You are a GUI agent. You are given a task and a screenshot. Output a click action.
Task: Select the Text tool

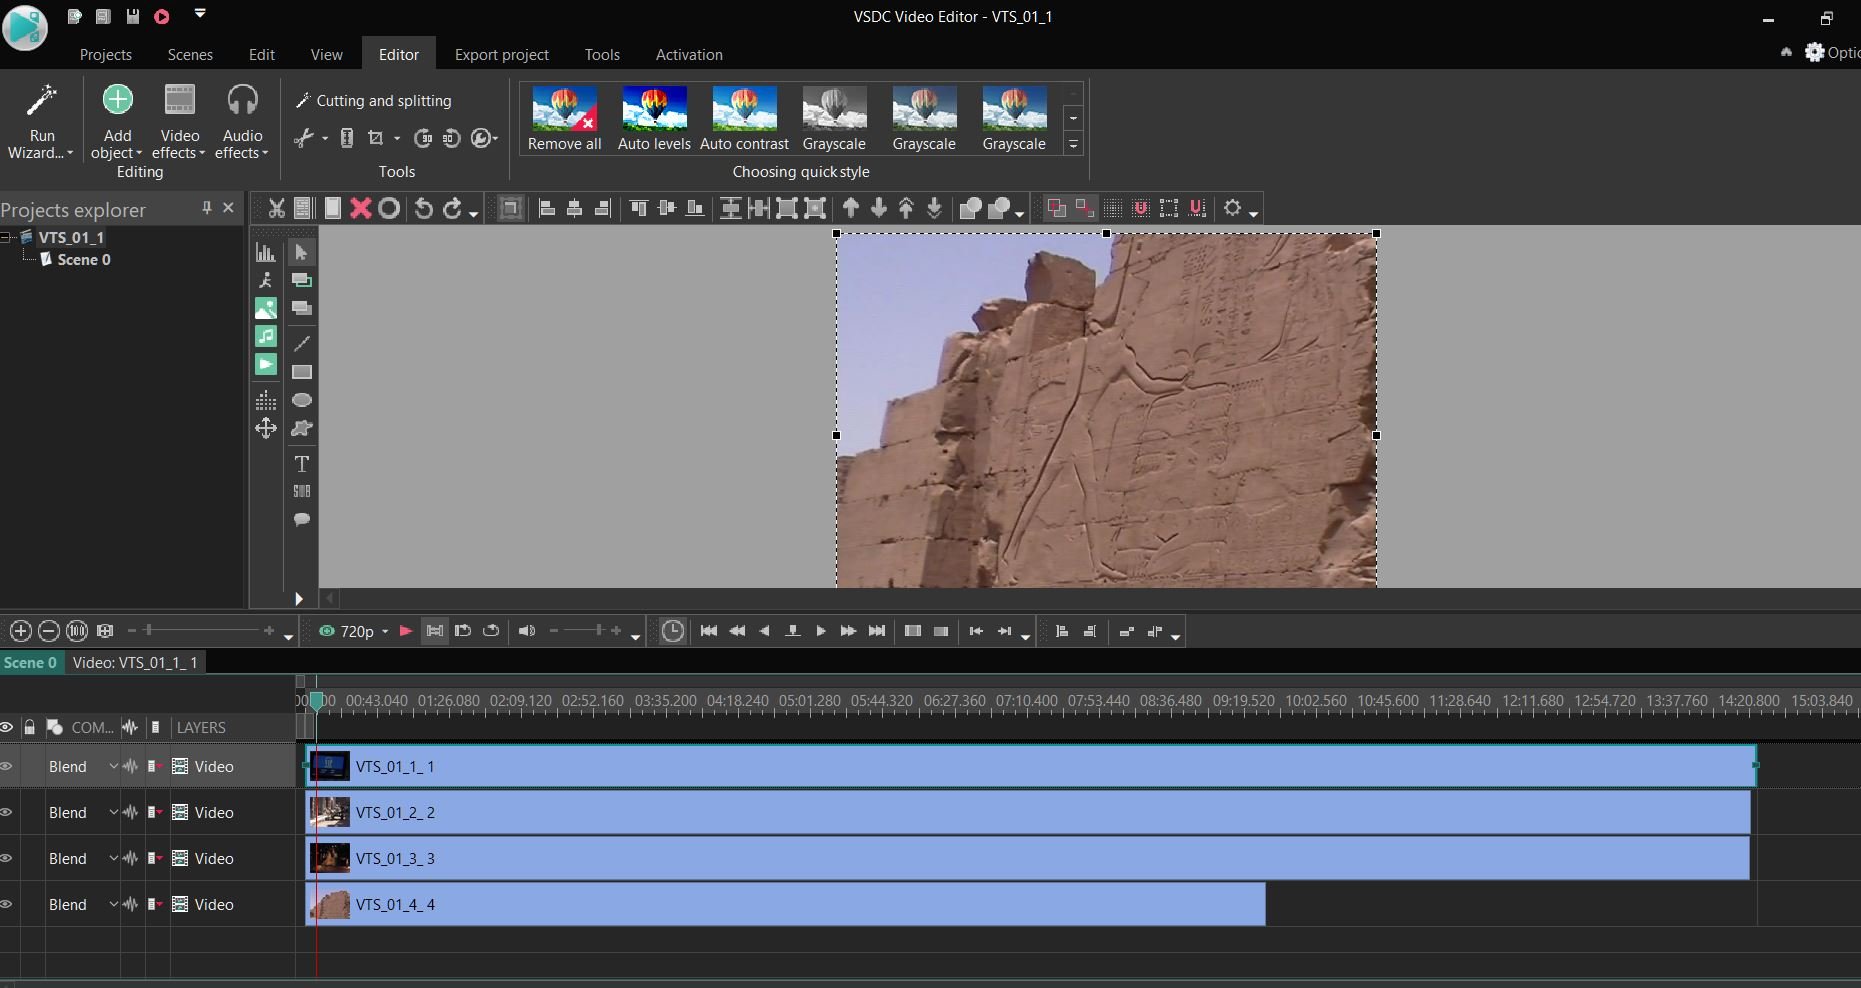301,464
